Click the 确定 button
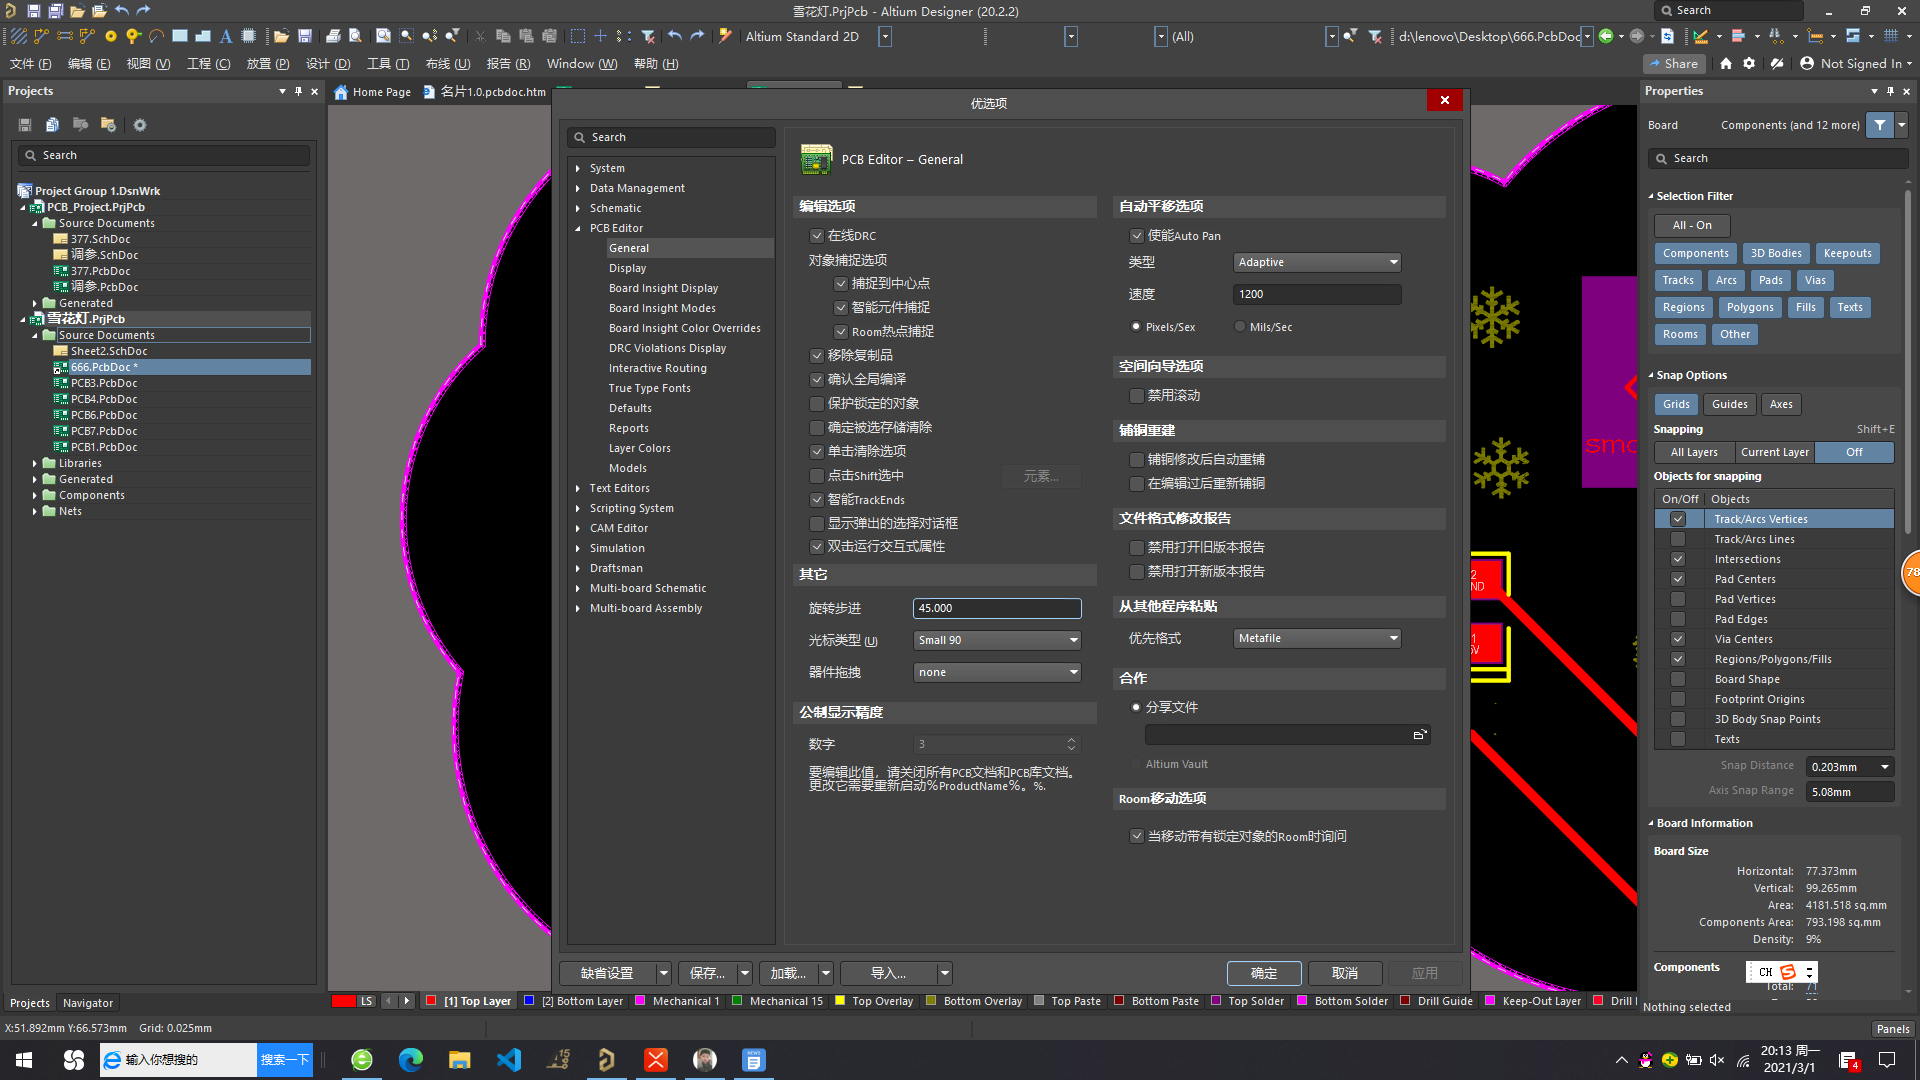 (1263, 973)
